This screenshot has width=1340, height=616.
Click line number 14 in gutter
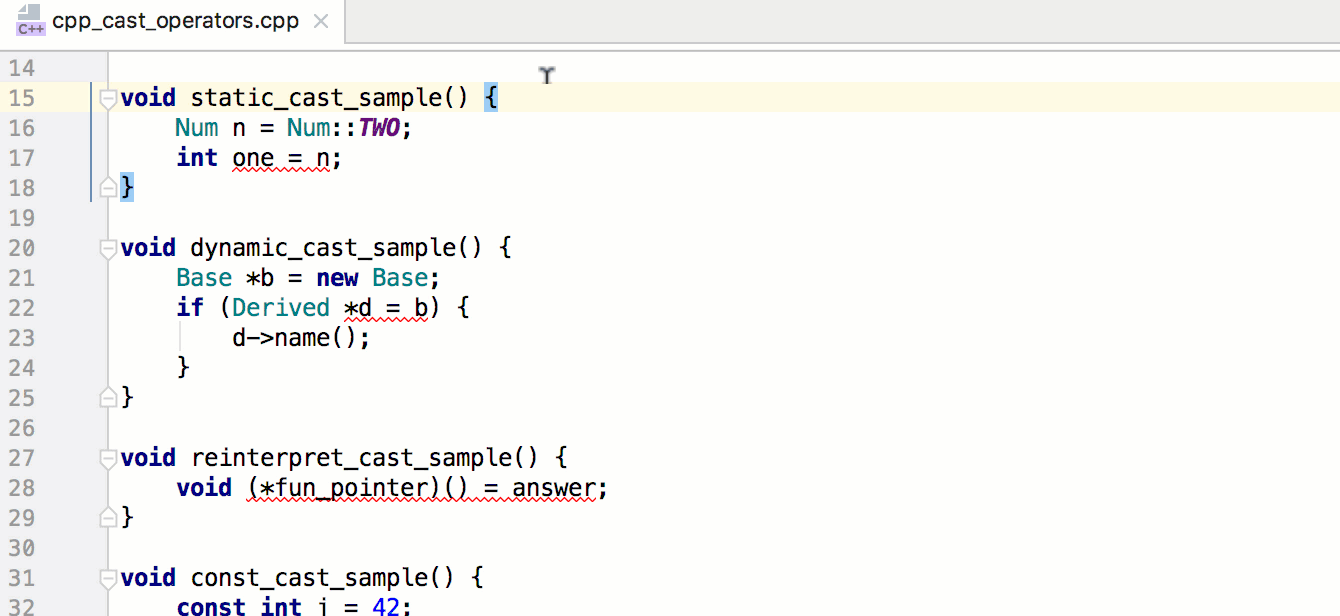[x=22, y=68]
